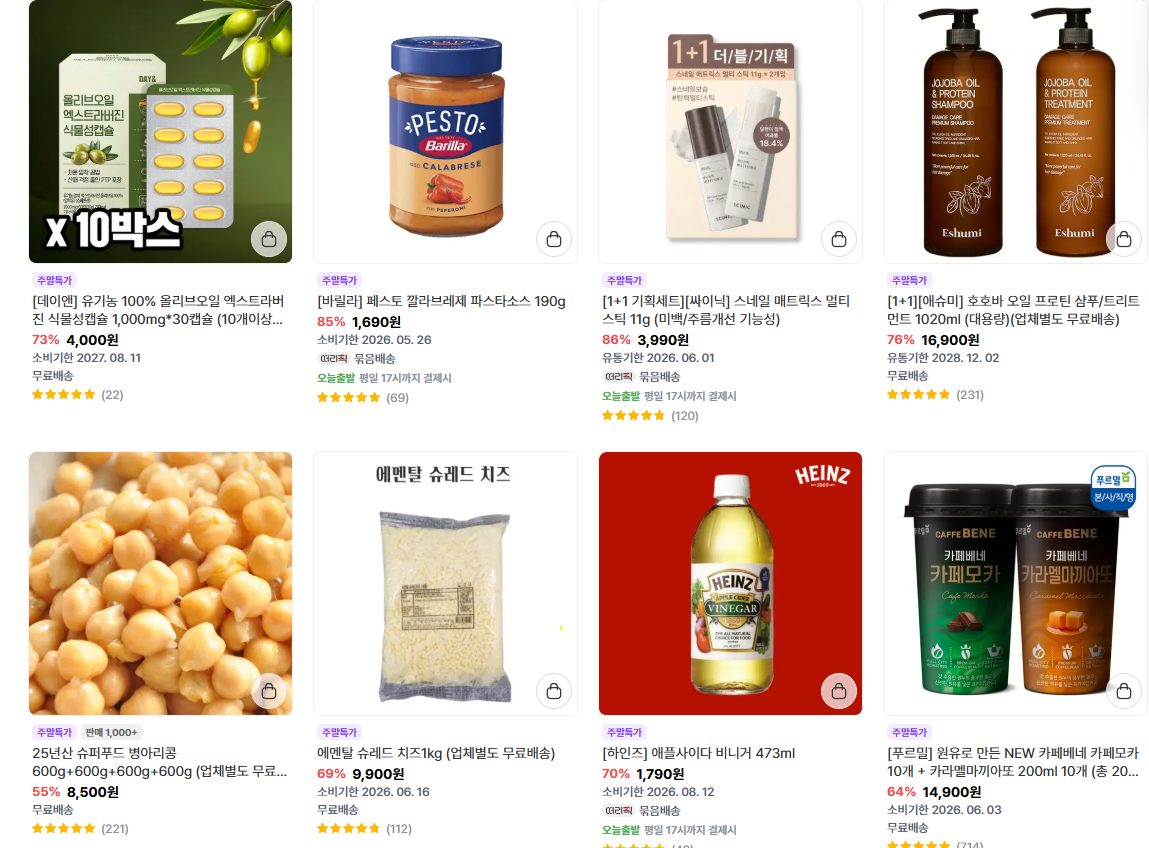Select the 주말특가 badge on chickpeas item
Image resolution: width=1149 pixels, height=848 pixels.
(x=54, y=732)
